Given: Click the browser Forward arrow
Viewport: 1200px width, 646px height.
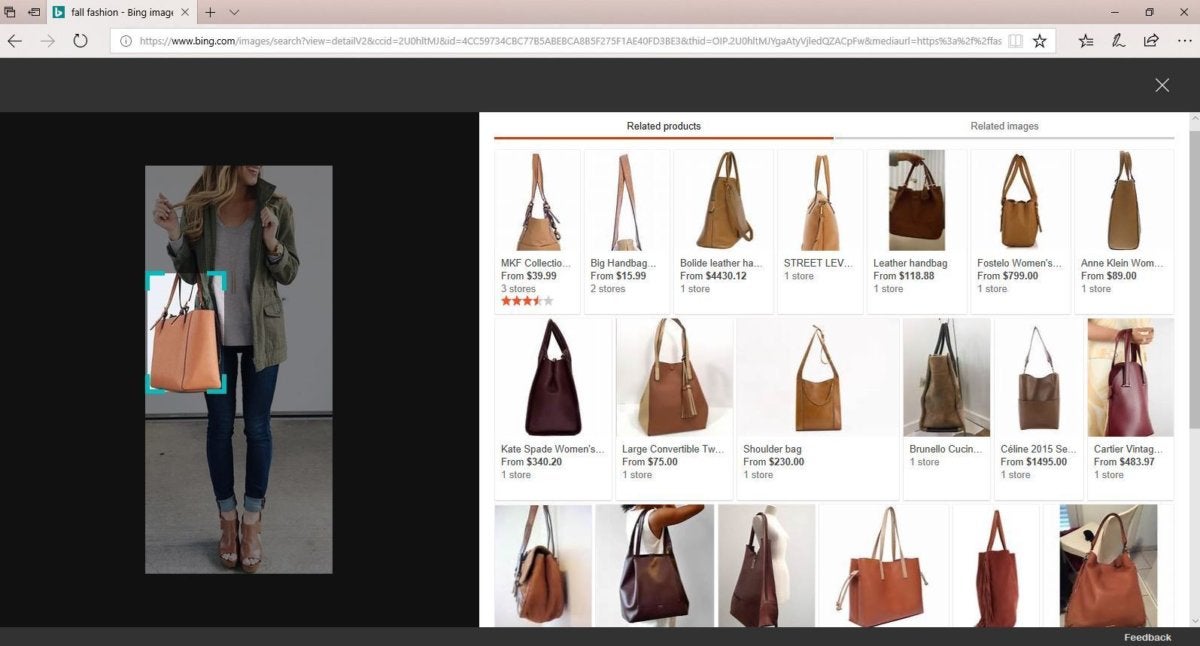Looking at the screenshot, I should (47, 41).
